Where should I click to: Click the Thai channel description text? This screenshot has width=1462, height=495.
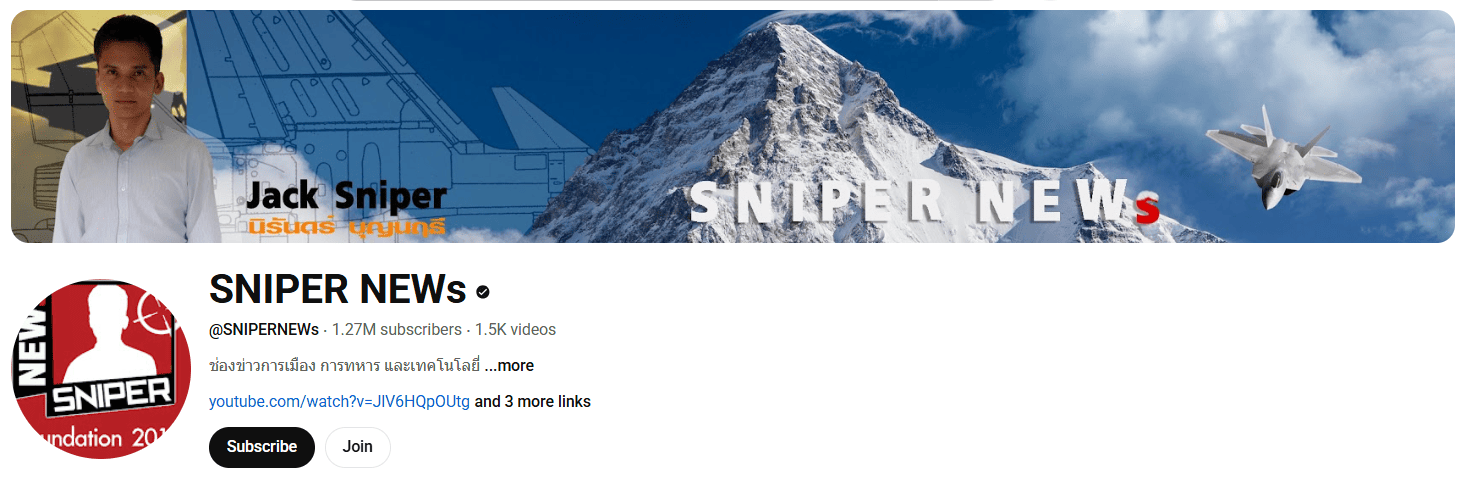coord(345,366)
